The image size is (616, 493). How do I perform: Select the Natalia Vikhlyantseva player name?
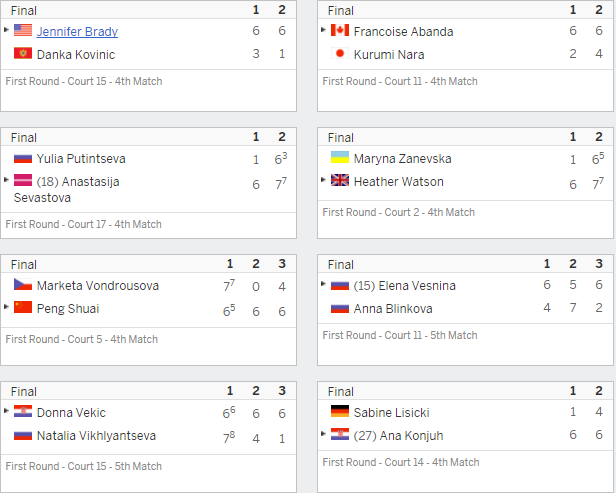click(x=96, y=436)
